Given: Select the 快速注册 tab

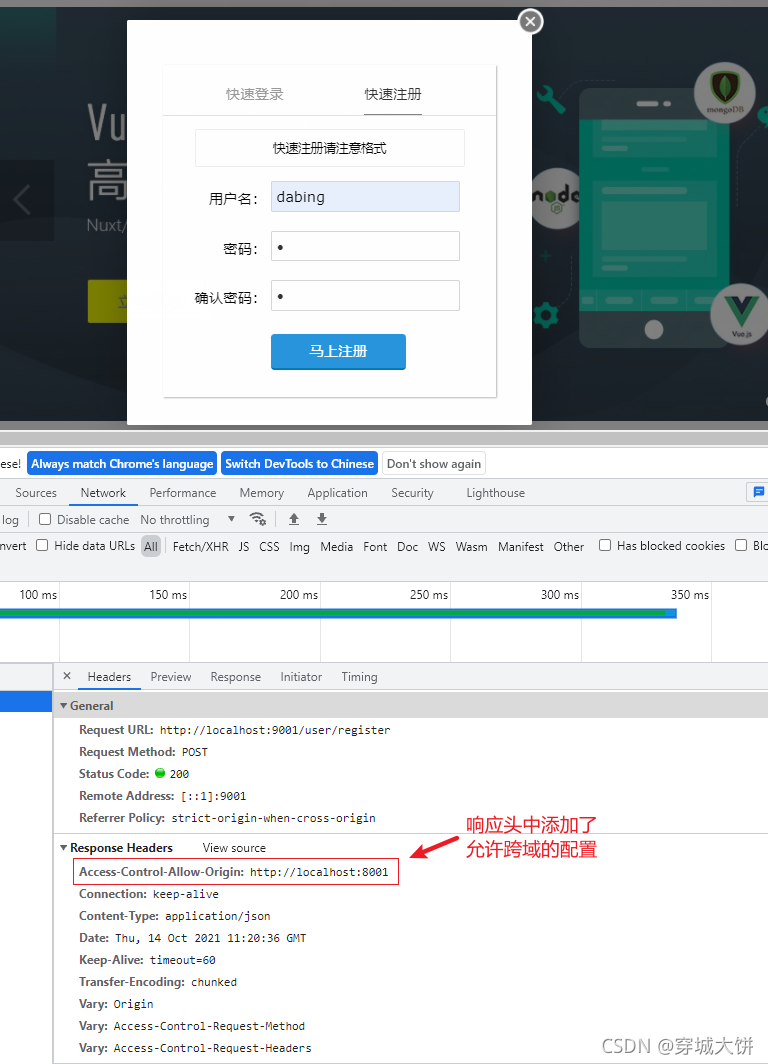Looking at the screenshot, I should (x=393, y=94).
